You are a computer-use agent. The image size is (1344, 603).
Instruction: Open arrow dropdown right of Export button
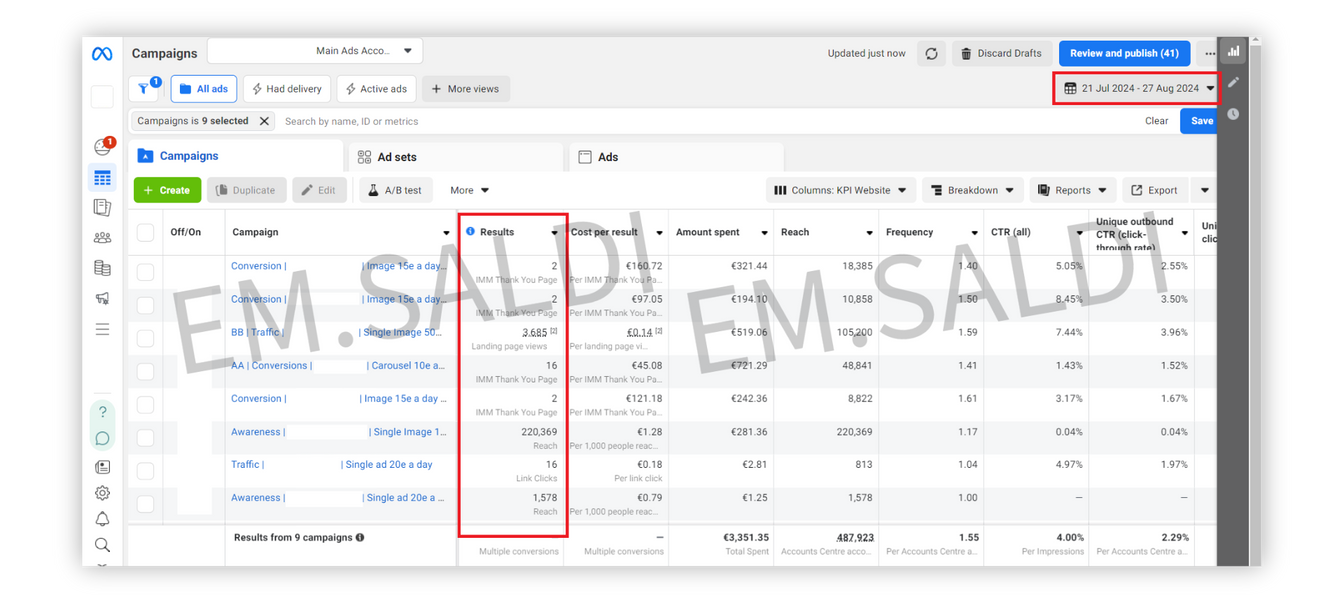(x=1204, y=190)
